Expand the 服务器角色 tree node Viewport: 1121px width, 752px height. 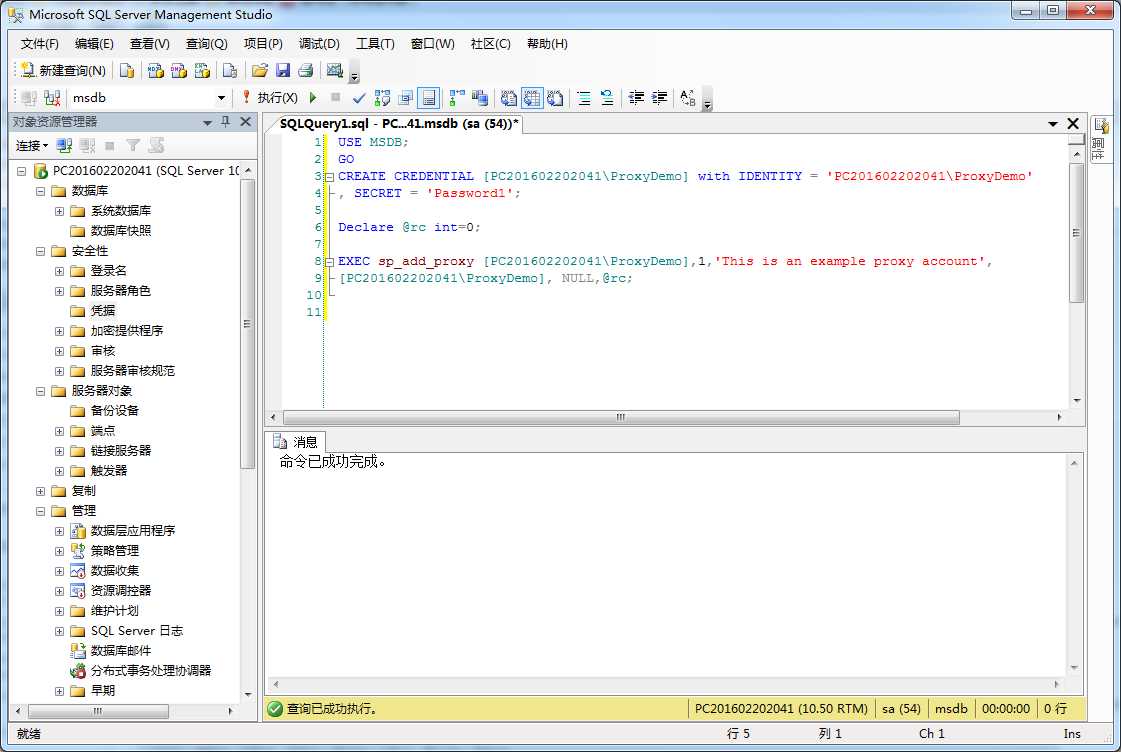pyautogui.click(x=60, y=292)
